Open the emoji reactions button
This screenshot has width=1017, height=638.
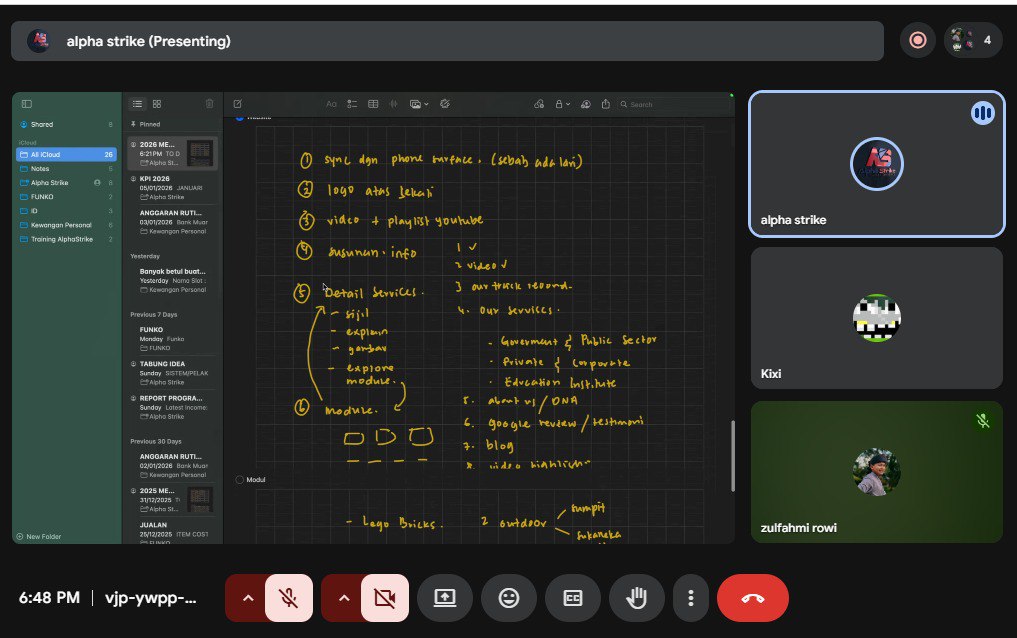tap(509, 598)
